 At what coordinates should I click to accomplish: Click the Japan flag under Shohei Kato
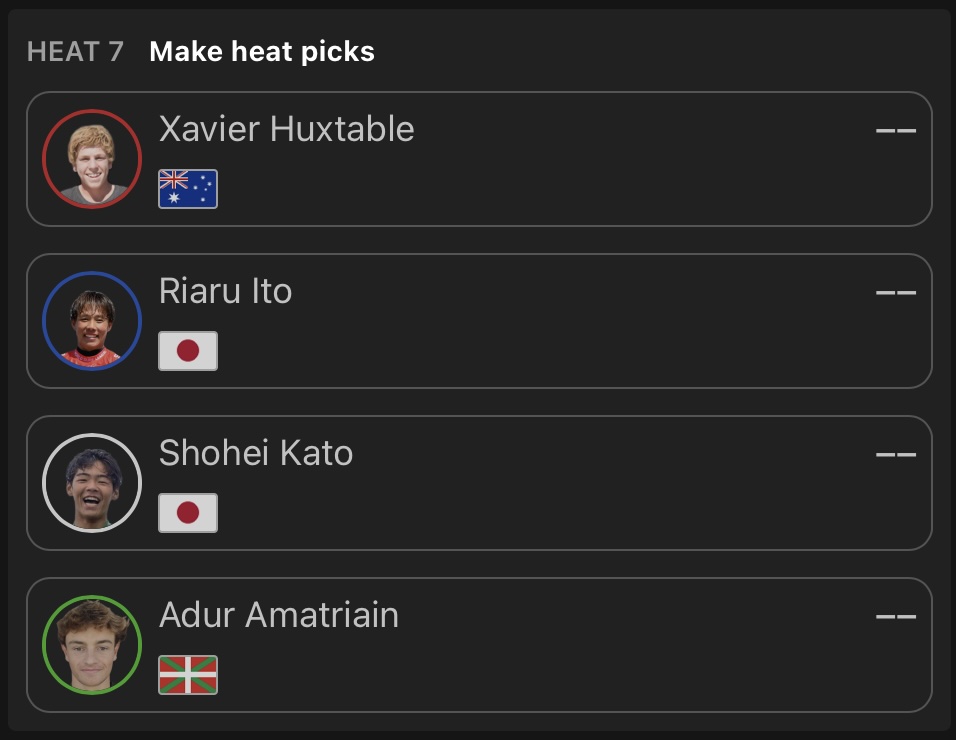click(x=188, y=513)
